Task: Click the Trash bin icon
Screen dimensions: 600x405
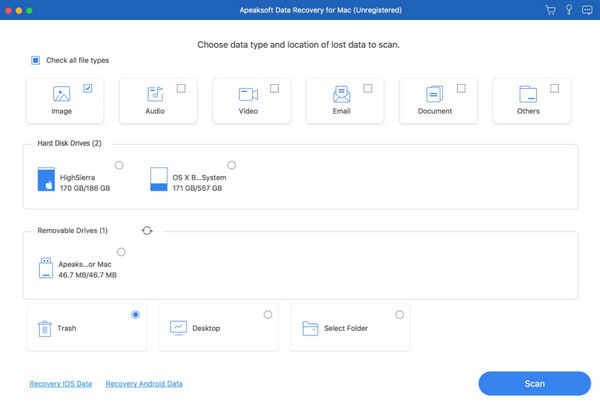Action: 45,328
